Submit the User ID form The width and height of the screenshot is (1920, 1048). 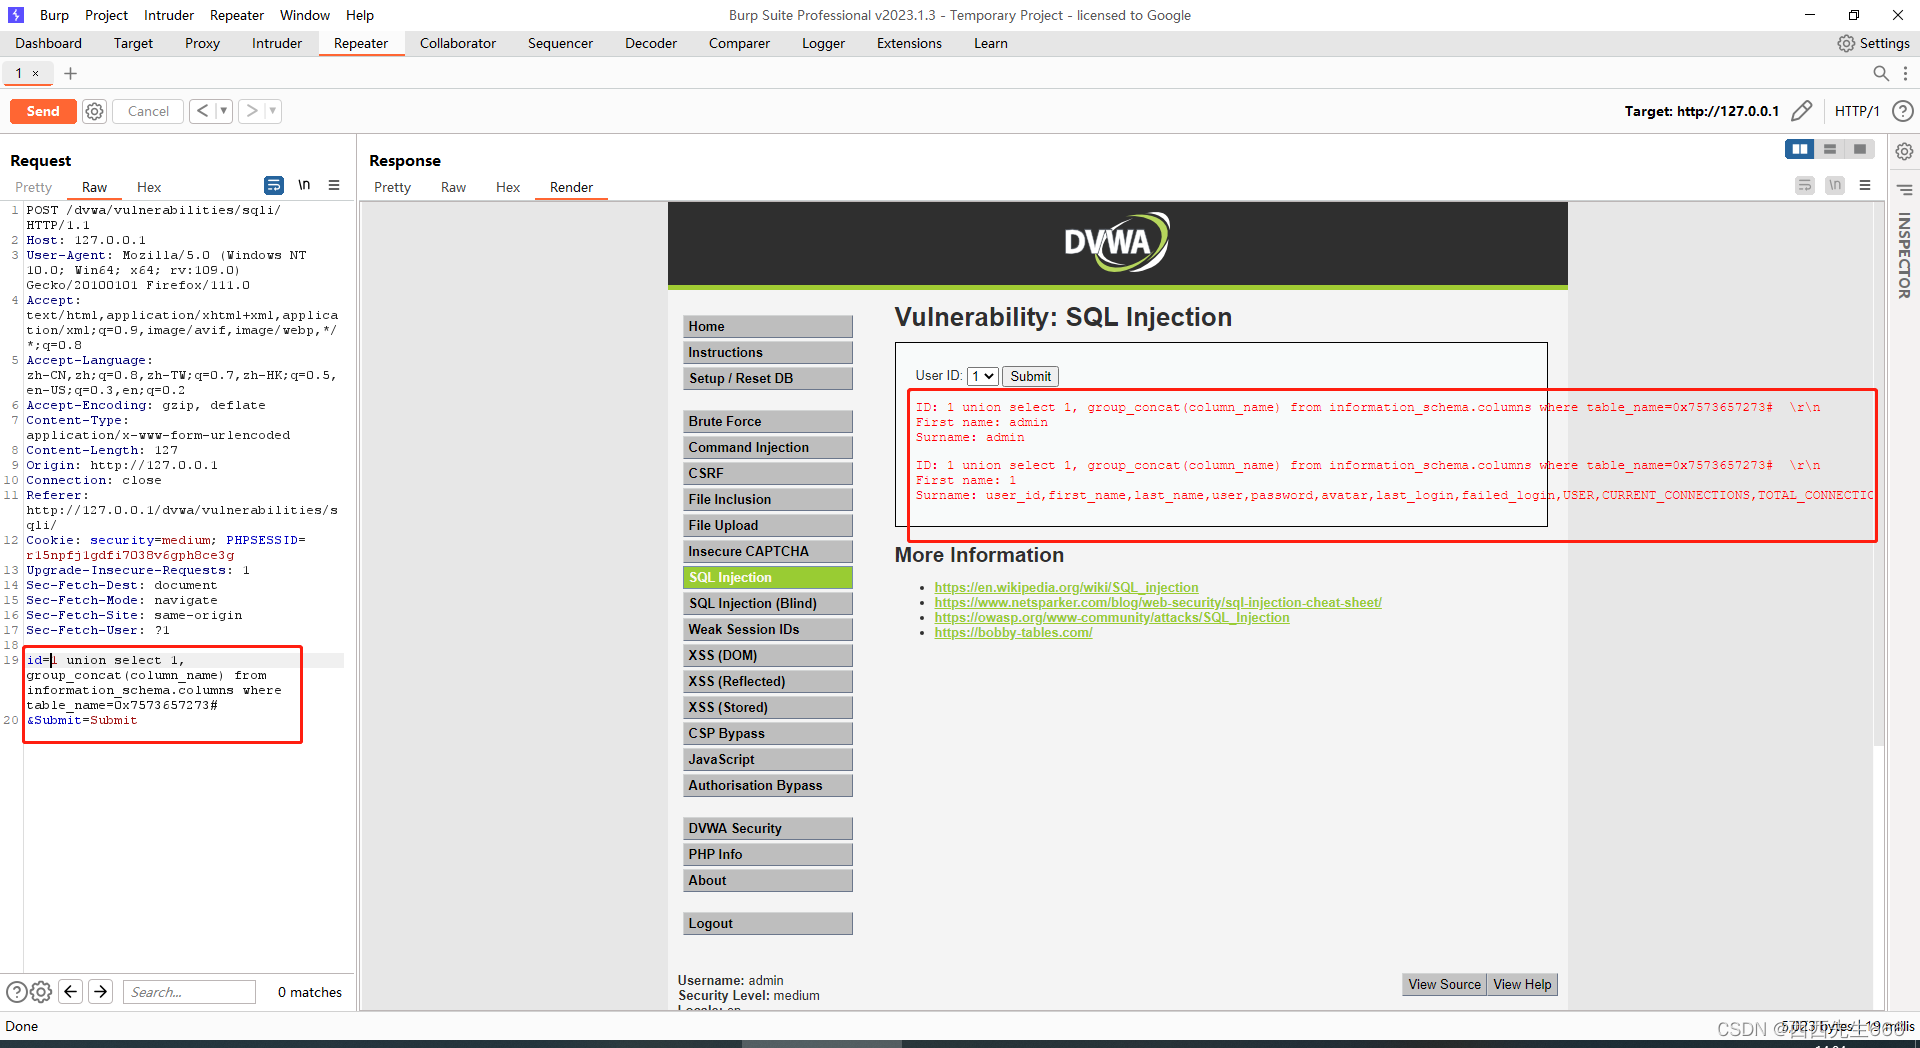[x=1030, y=376]
